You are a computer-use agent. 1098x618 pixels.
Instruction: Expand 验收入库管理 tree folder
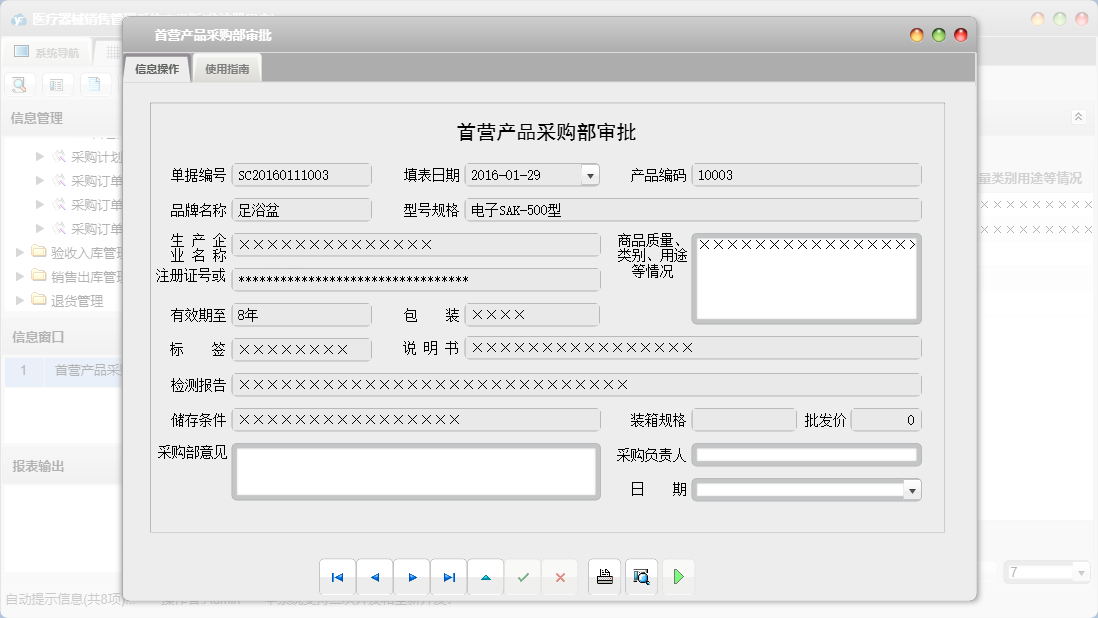pos(20,252)
